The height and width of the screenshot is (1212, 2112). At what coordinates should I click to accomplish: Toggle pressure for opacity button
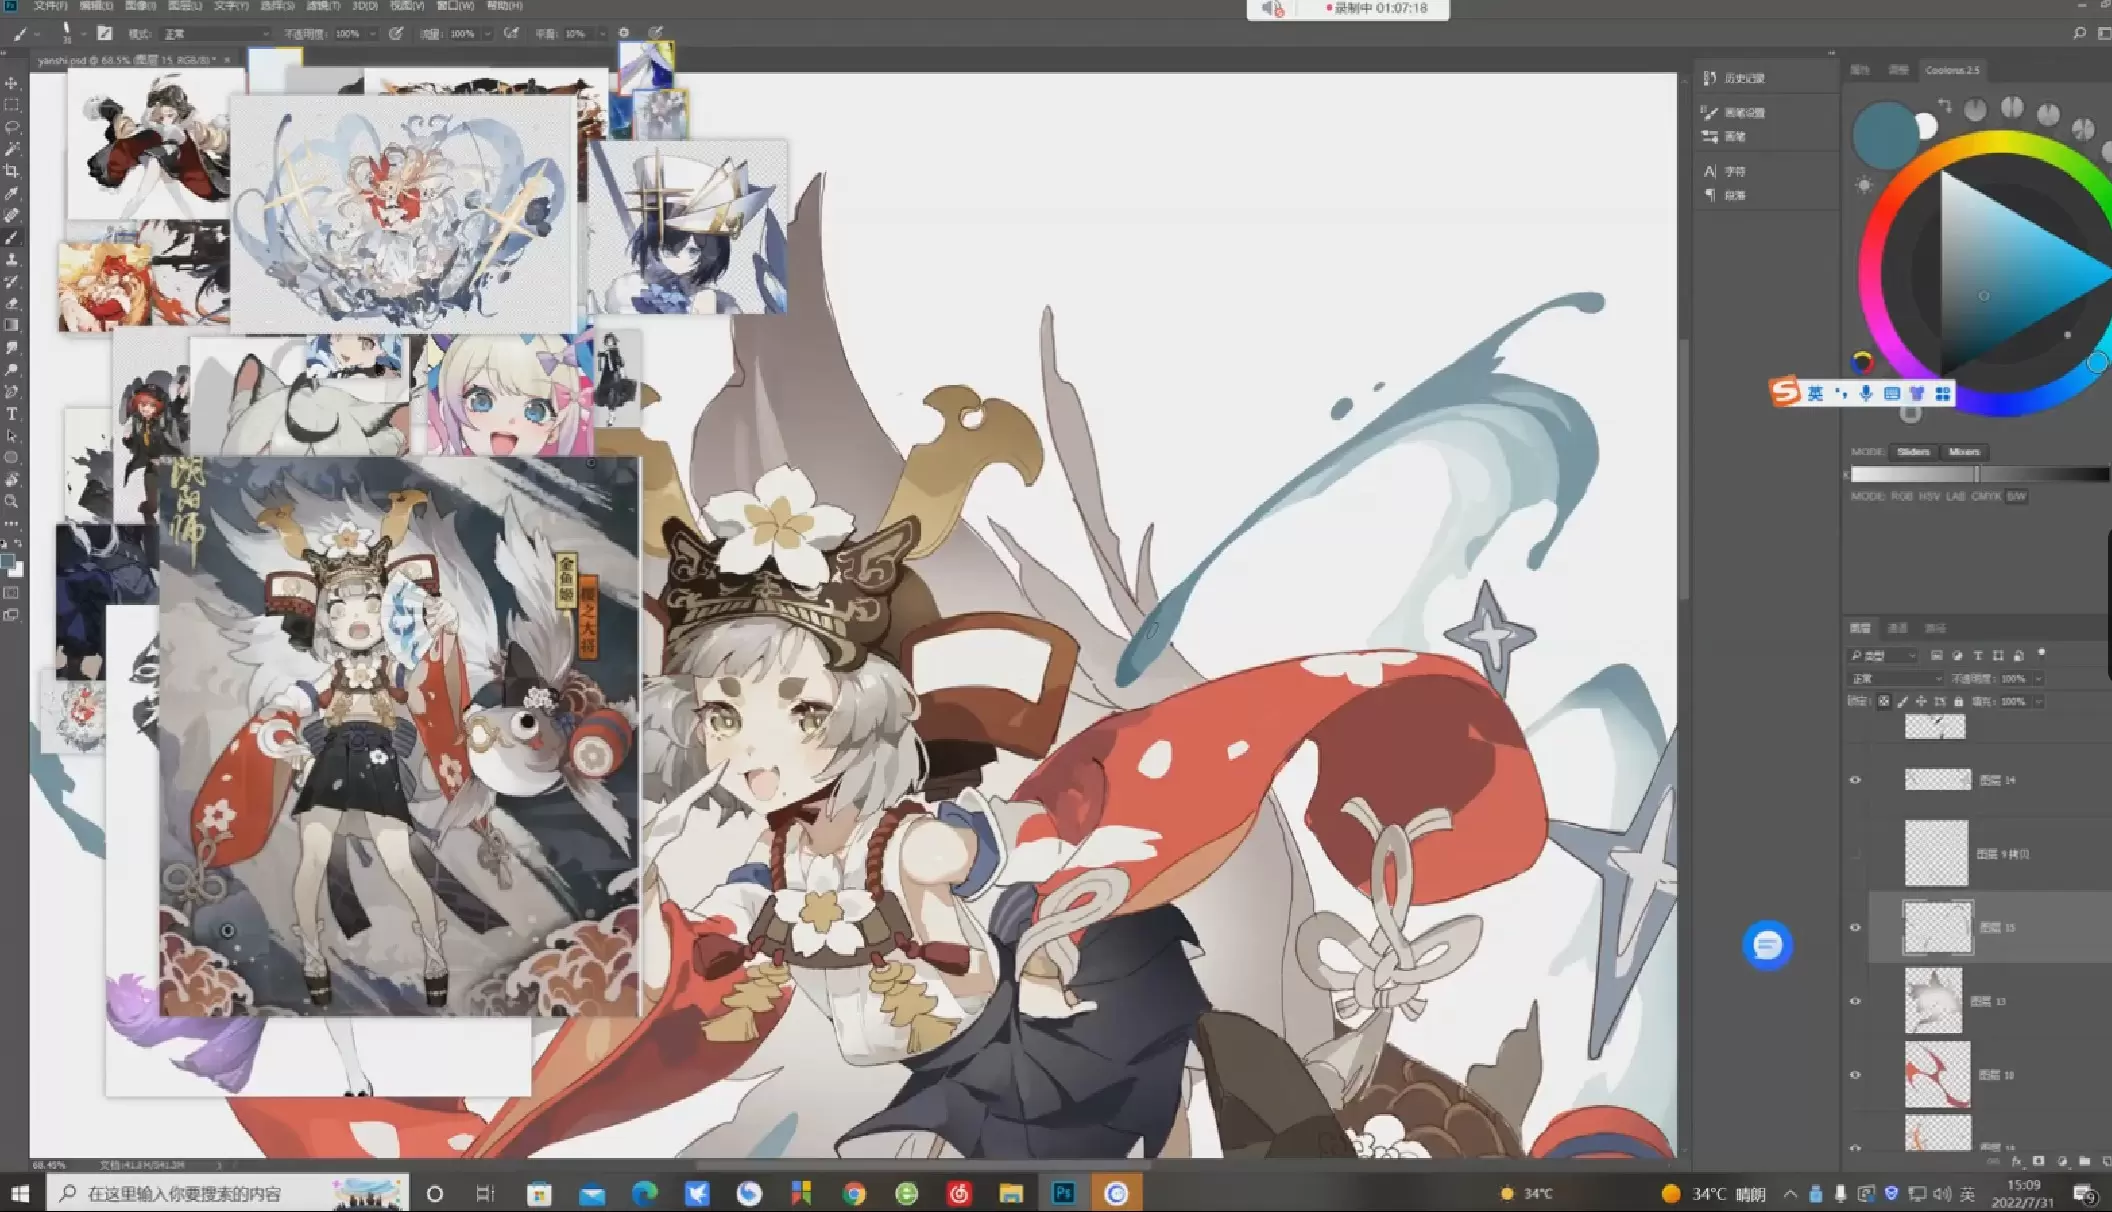point(396,33)
